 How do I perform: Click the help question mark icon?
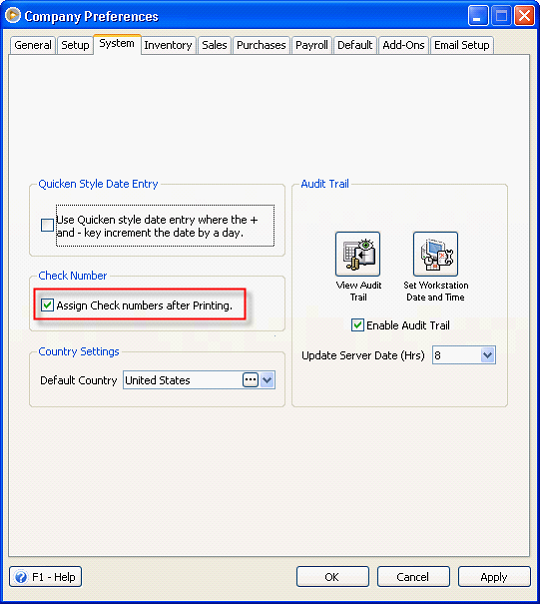pos(20,577)
